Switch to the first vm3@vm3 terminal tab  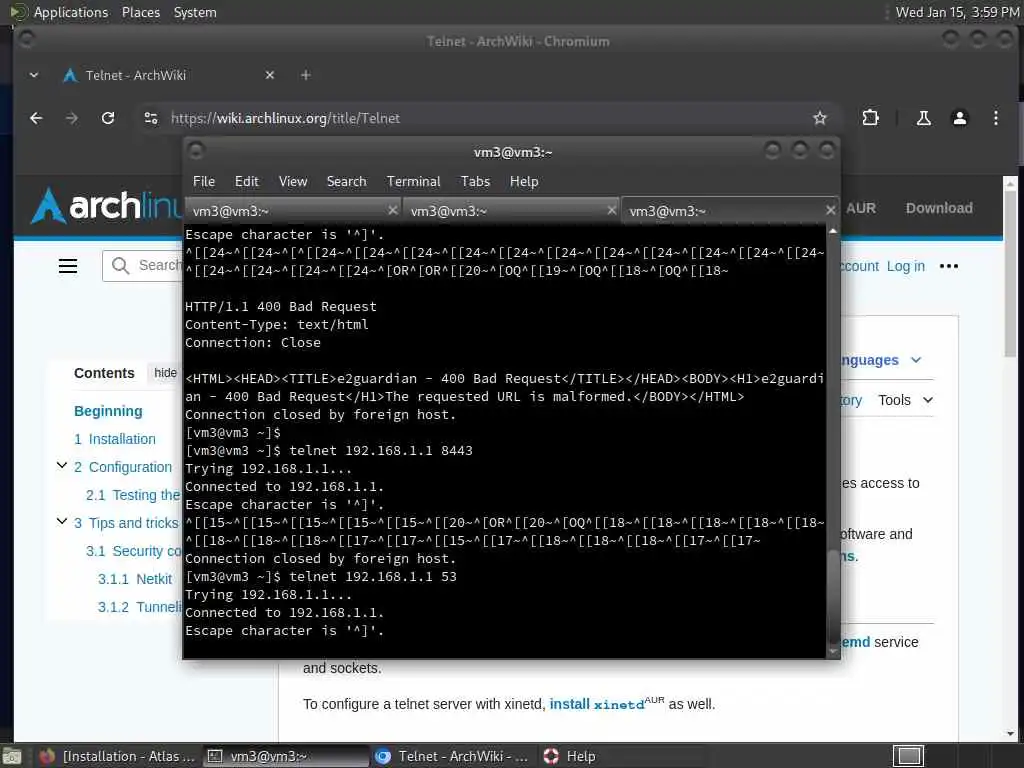(x=293, y=211)
